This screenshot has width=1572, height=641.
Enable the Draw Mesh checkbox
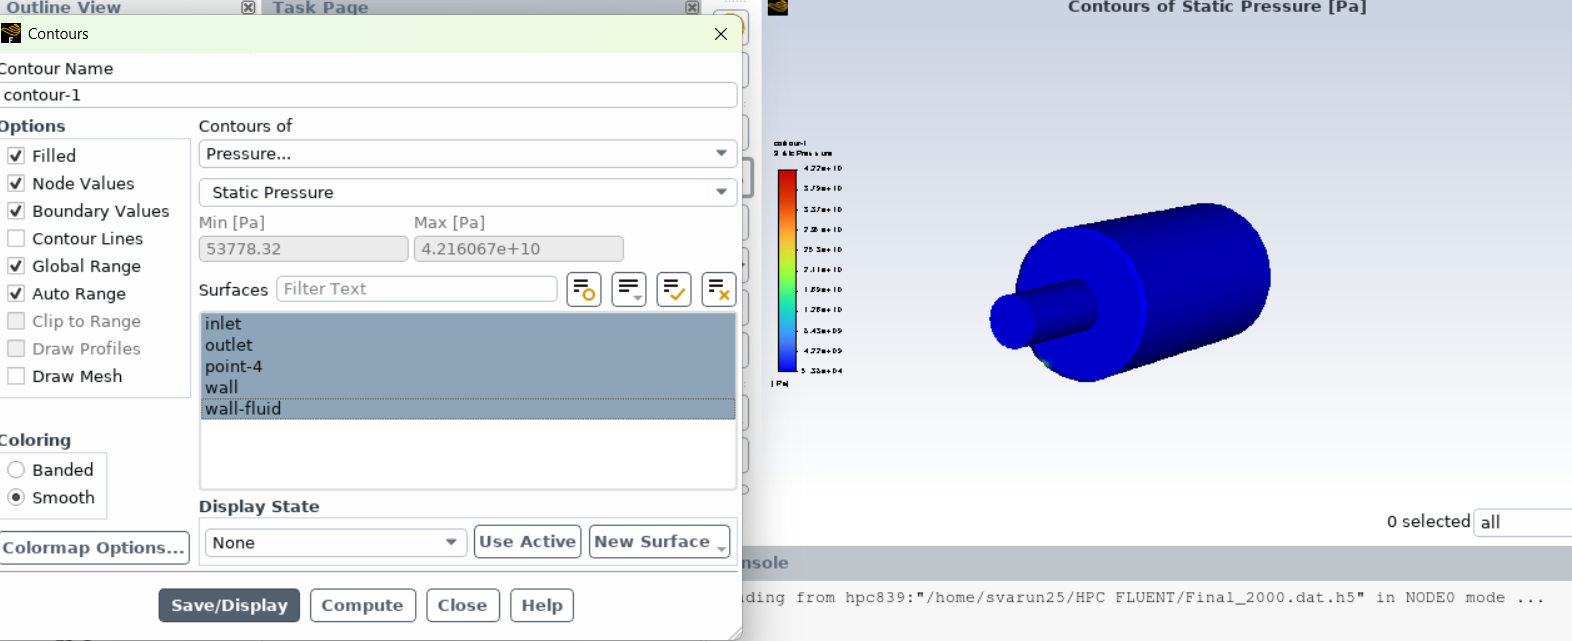pos(16,376)
